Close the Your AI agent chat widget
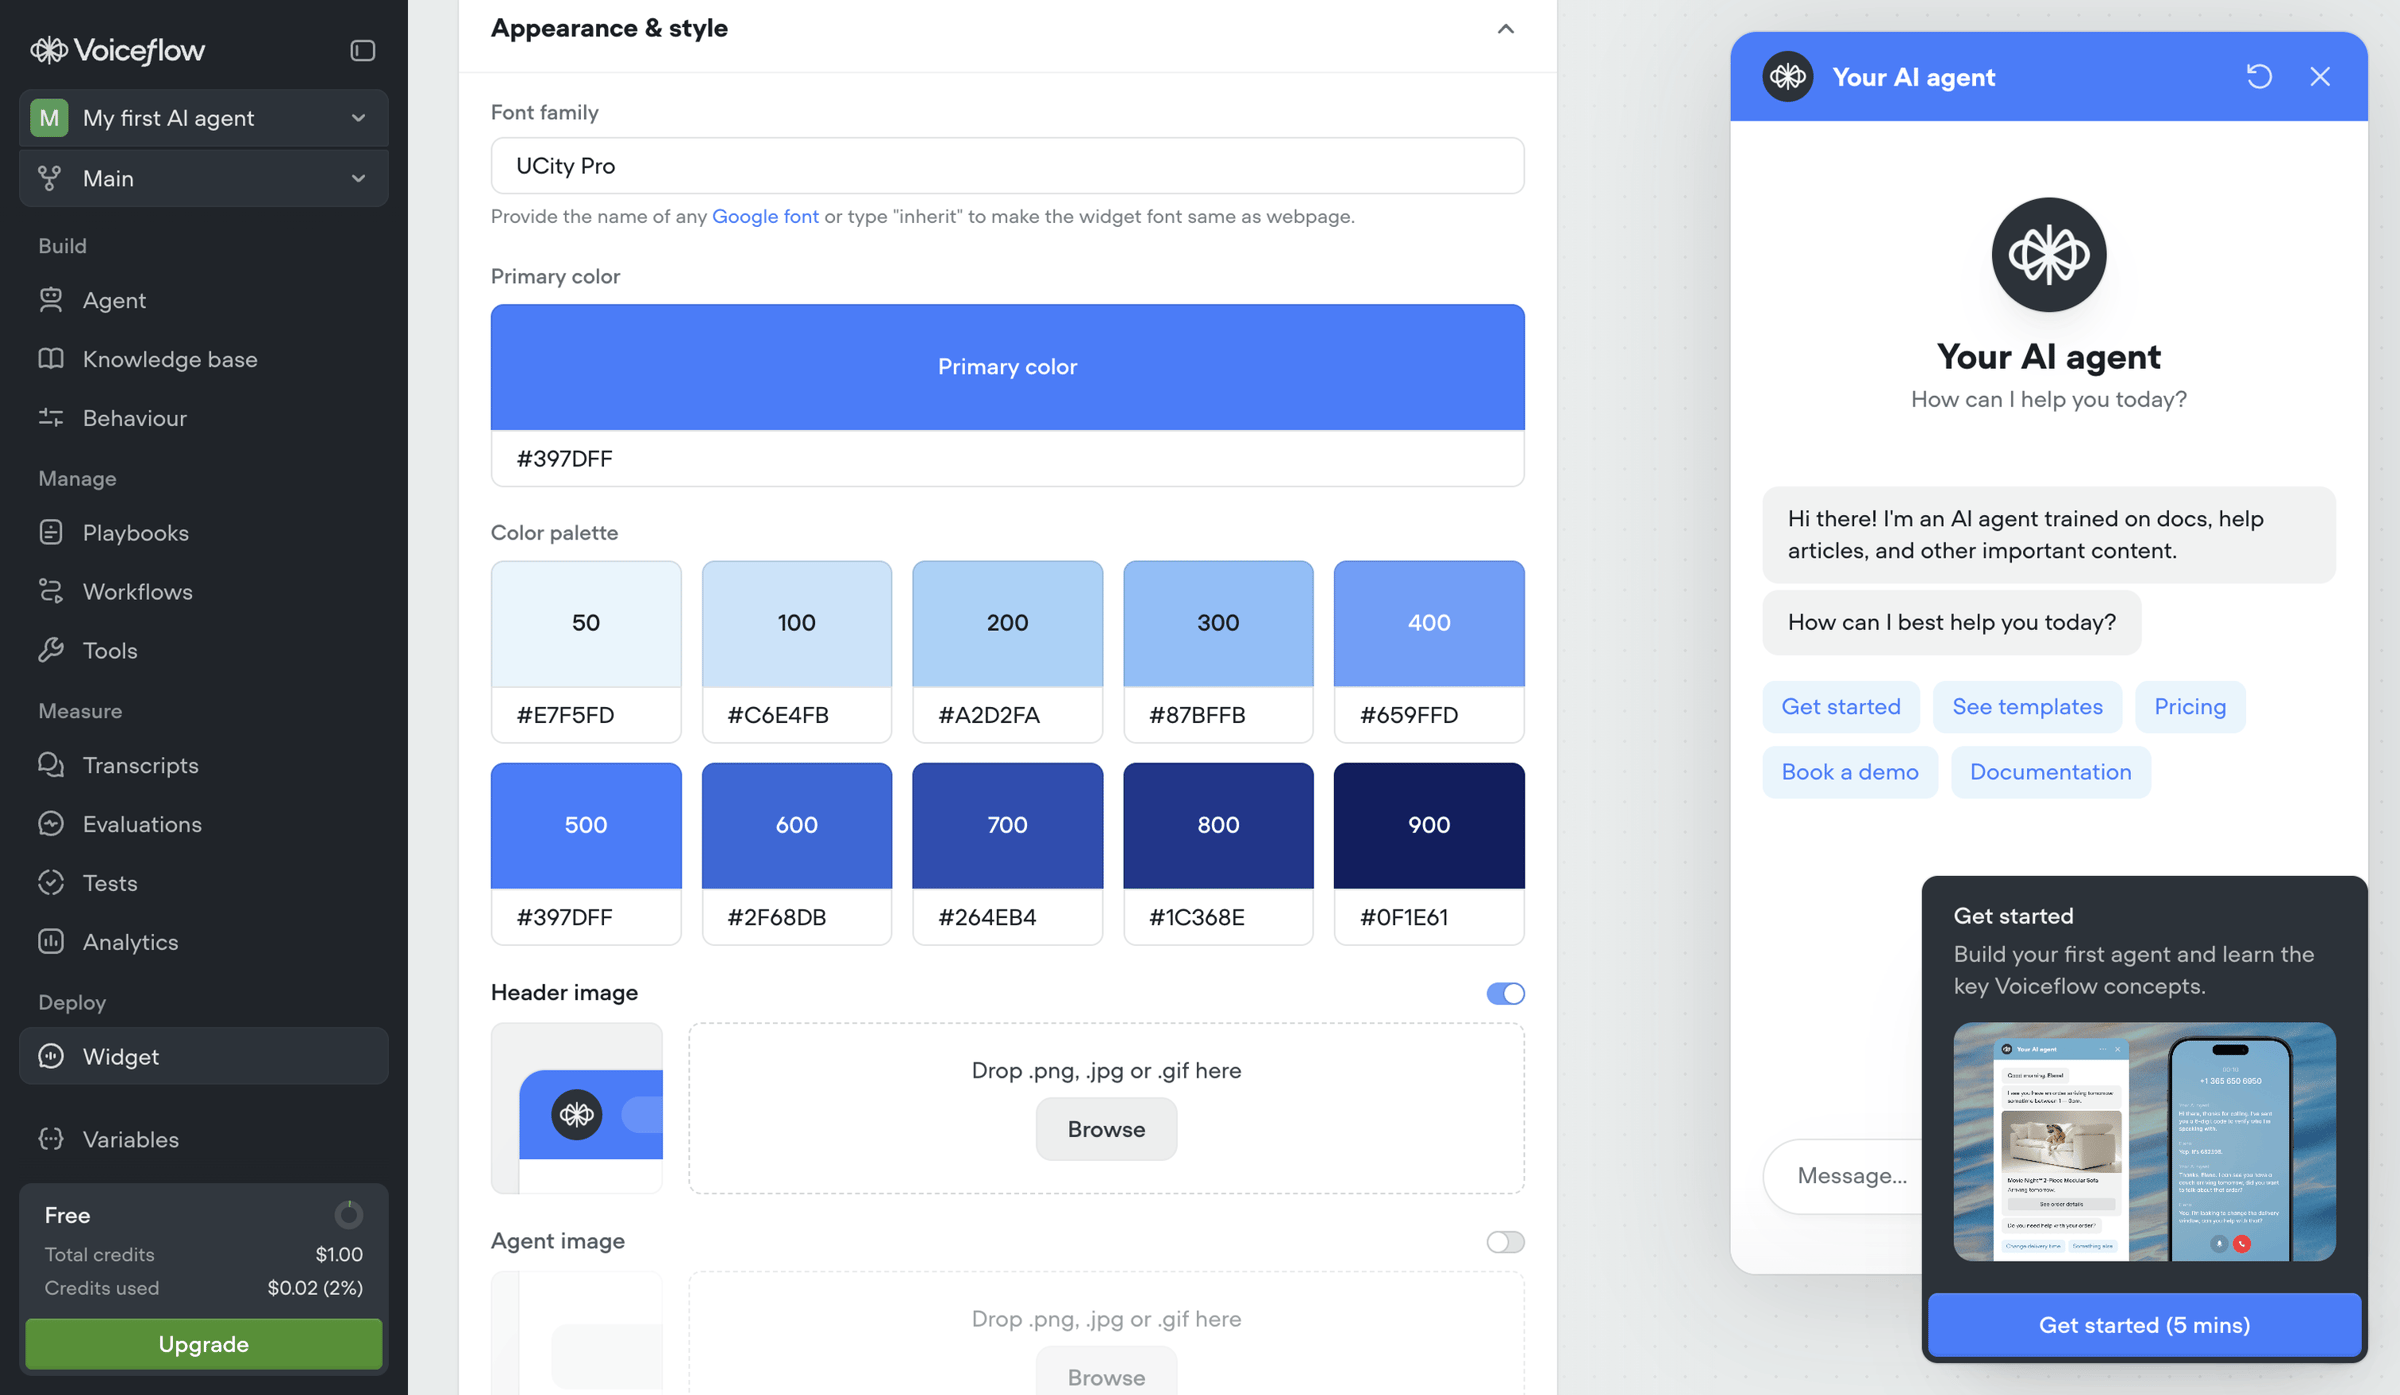 click(2320, 77)
